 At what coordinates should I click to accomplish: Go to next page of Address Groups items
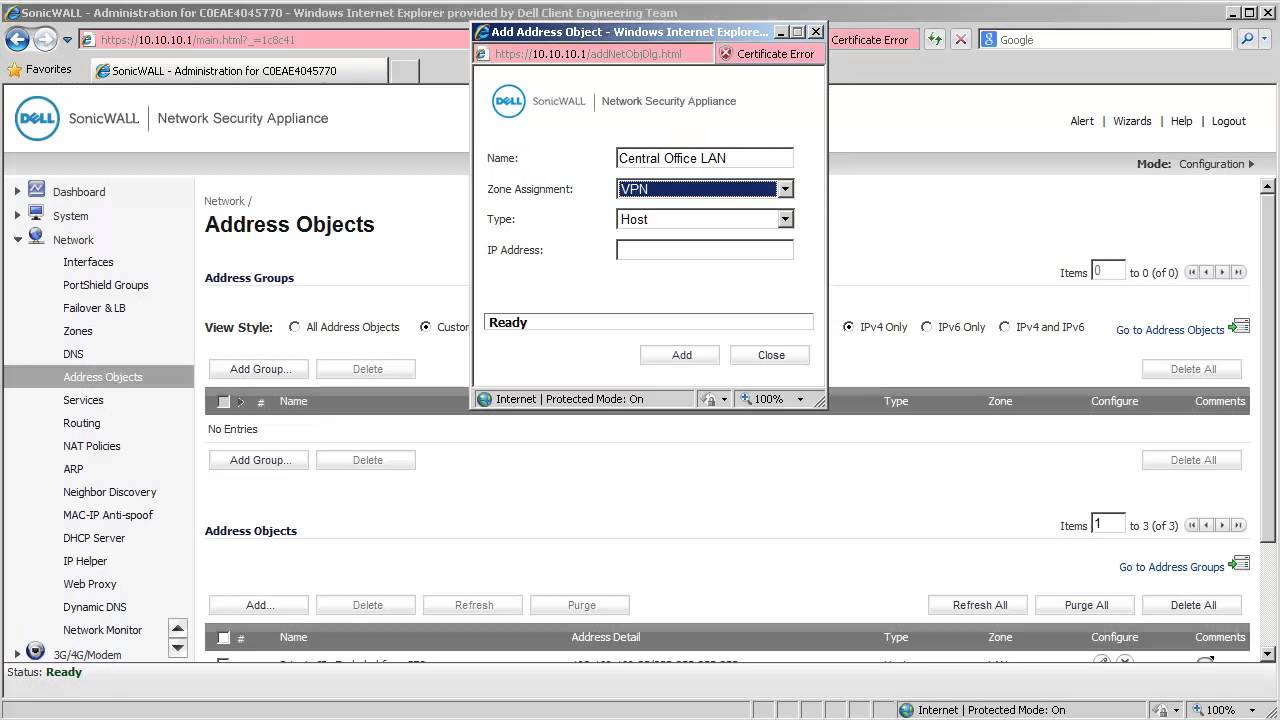[x=1222, y=272]
